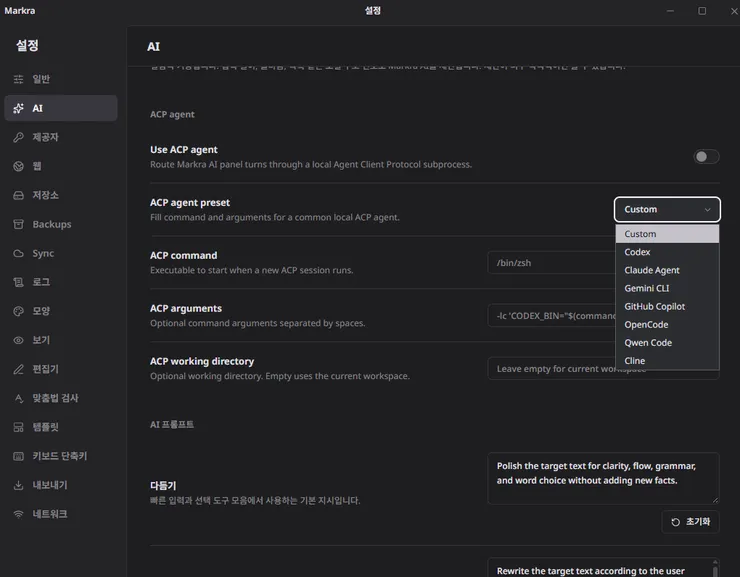
Task: Click the pencil icon beside 편집기
Action: pos(18,369)
